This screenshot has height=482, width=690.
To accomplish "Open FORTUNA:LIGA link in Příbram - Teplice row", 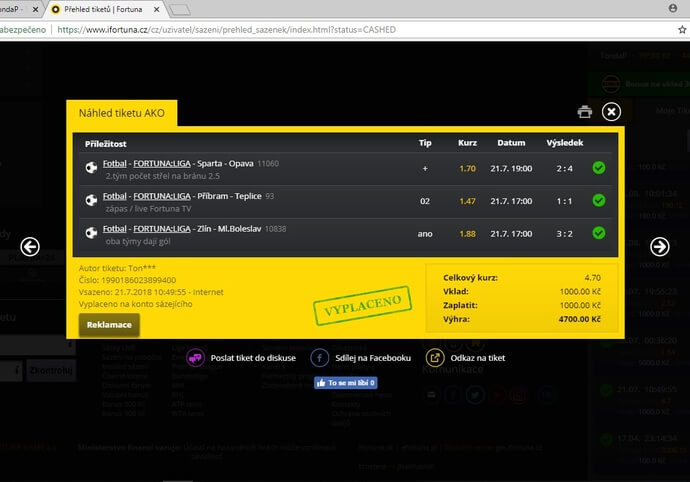I will 162,196.
